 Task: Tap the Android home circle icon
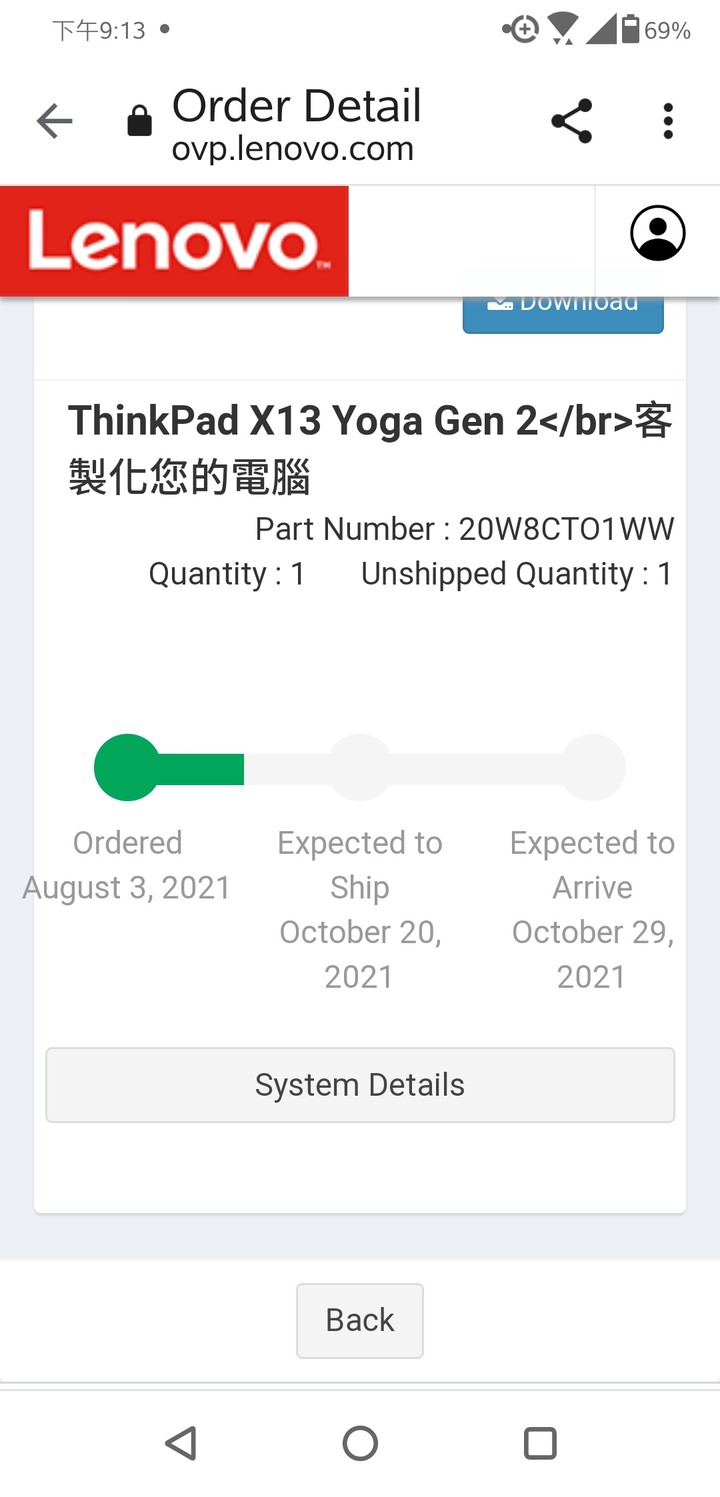pos(360,1443)
